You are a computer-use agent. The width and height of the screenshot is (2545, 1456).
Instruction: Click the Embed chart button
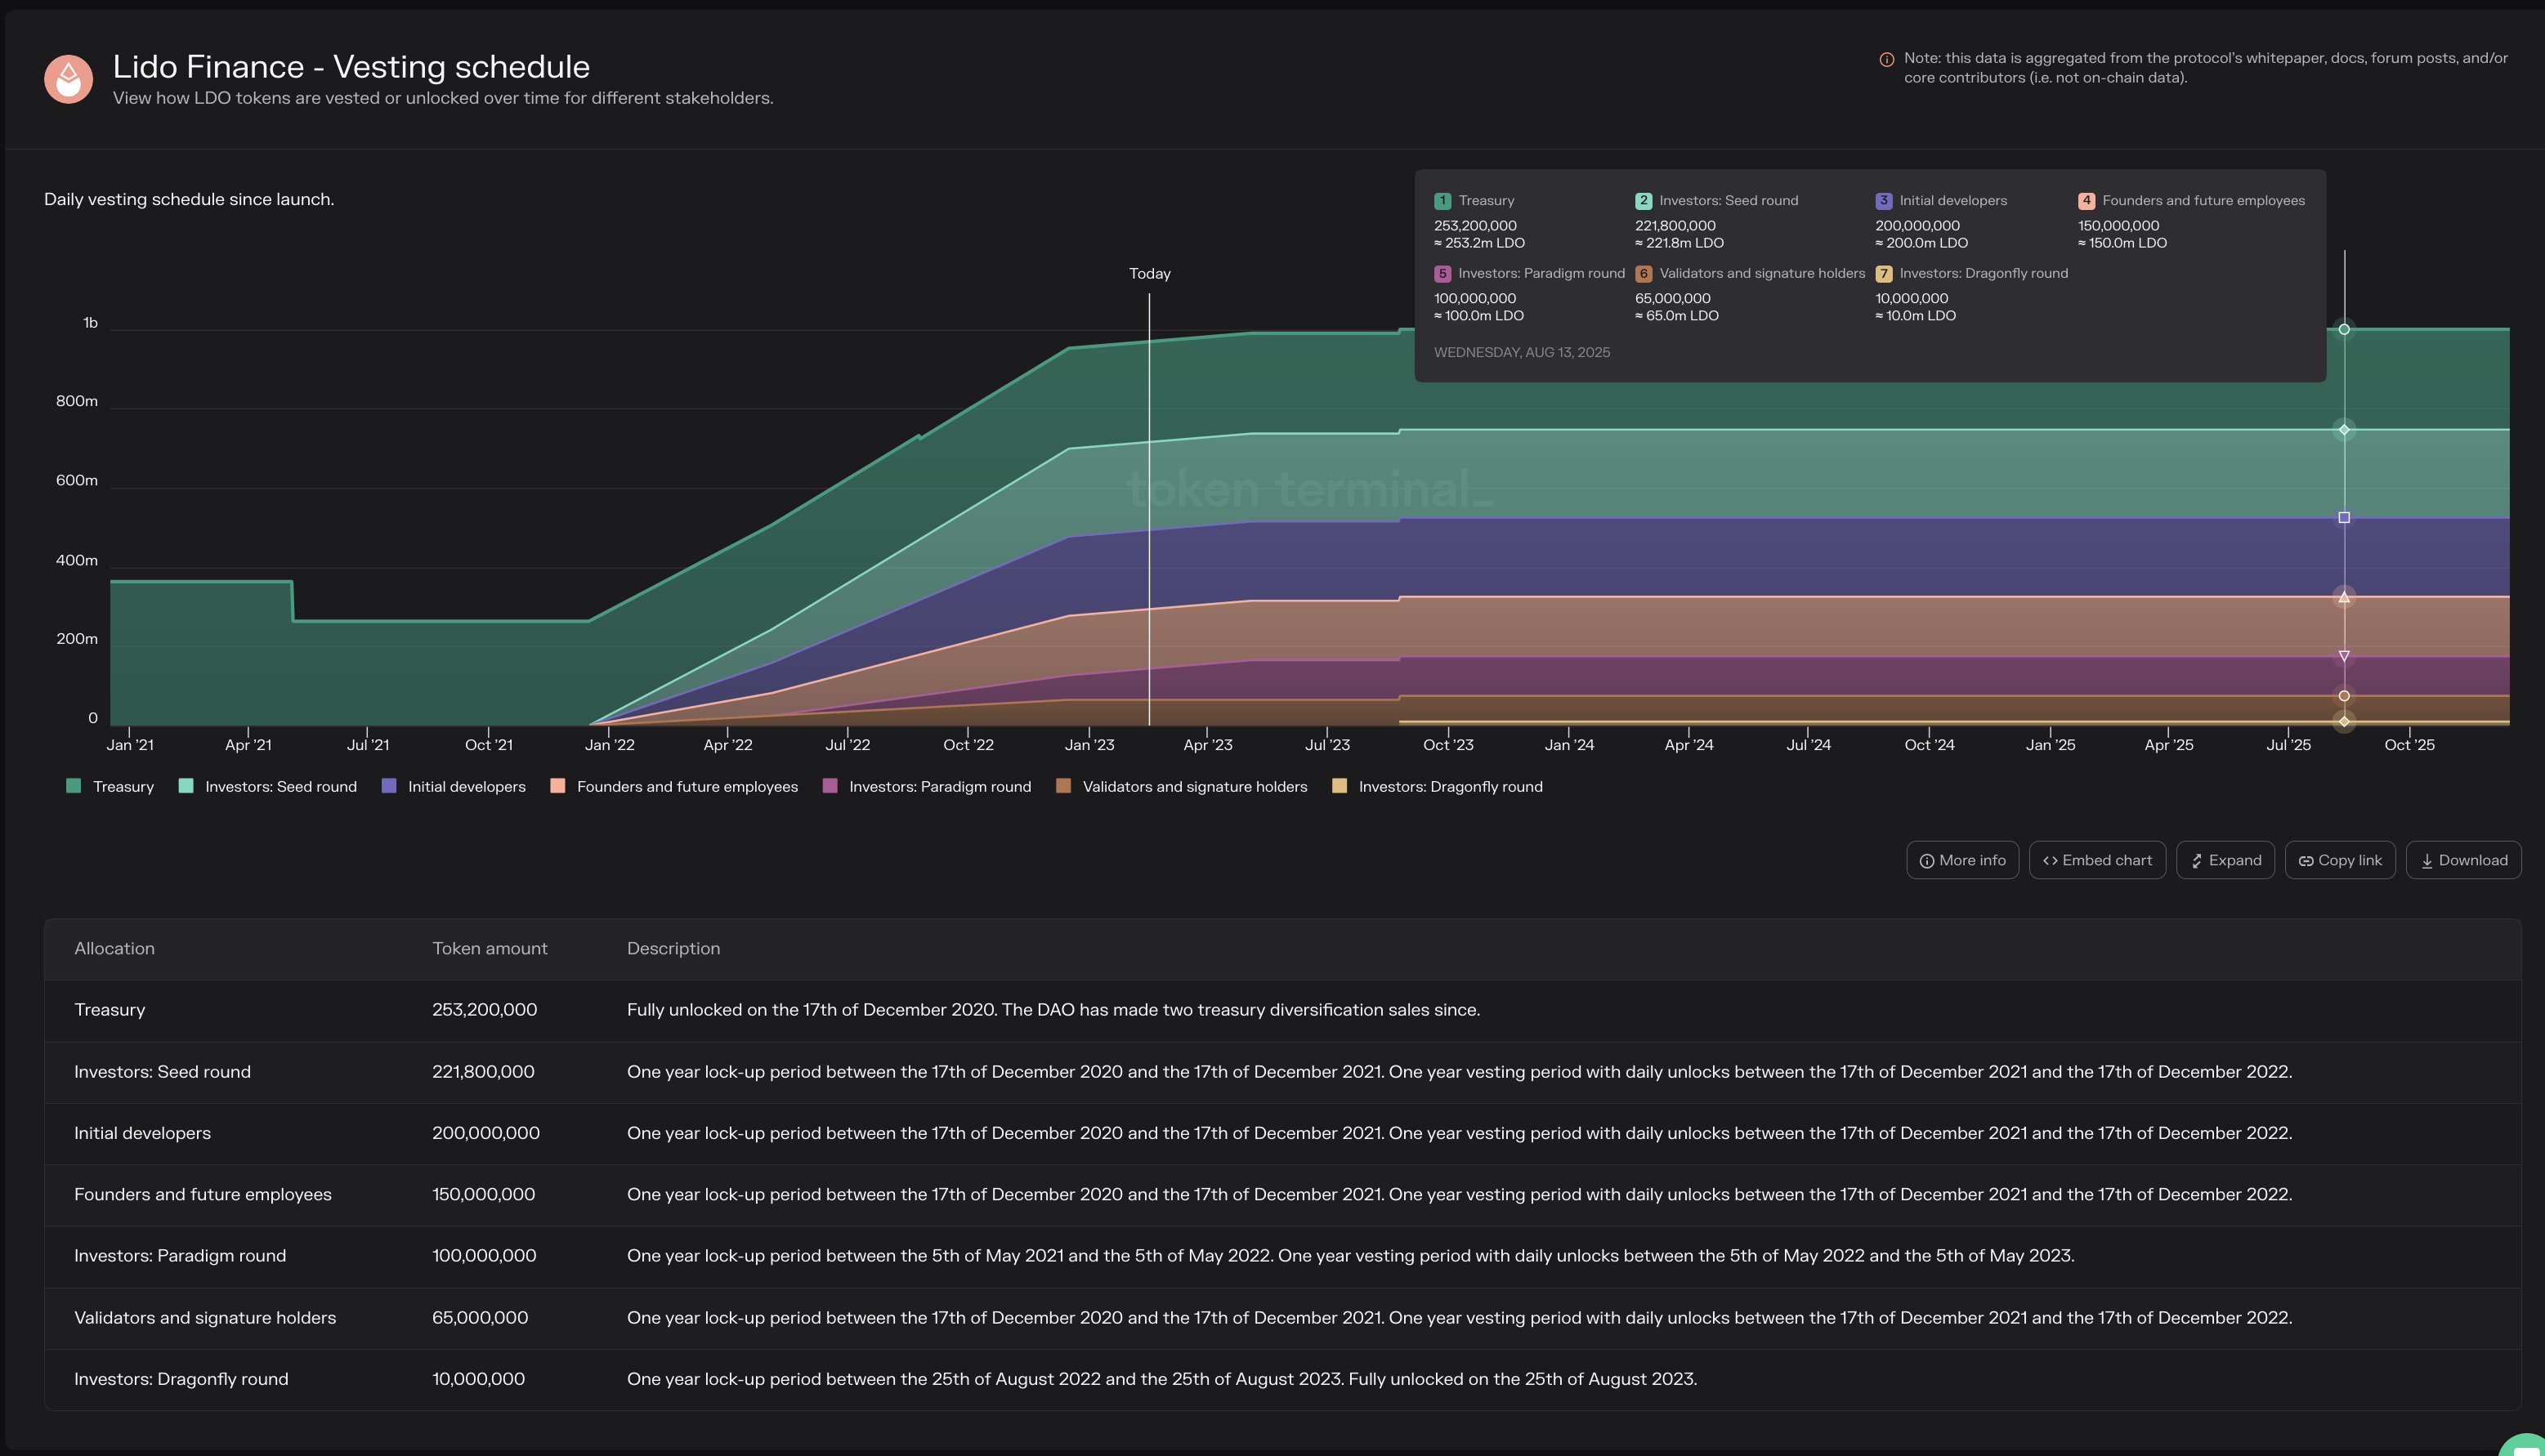[2097, 860]
